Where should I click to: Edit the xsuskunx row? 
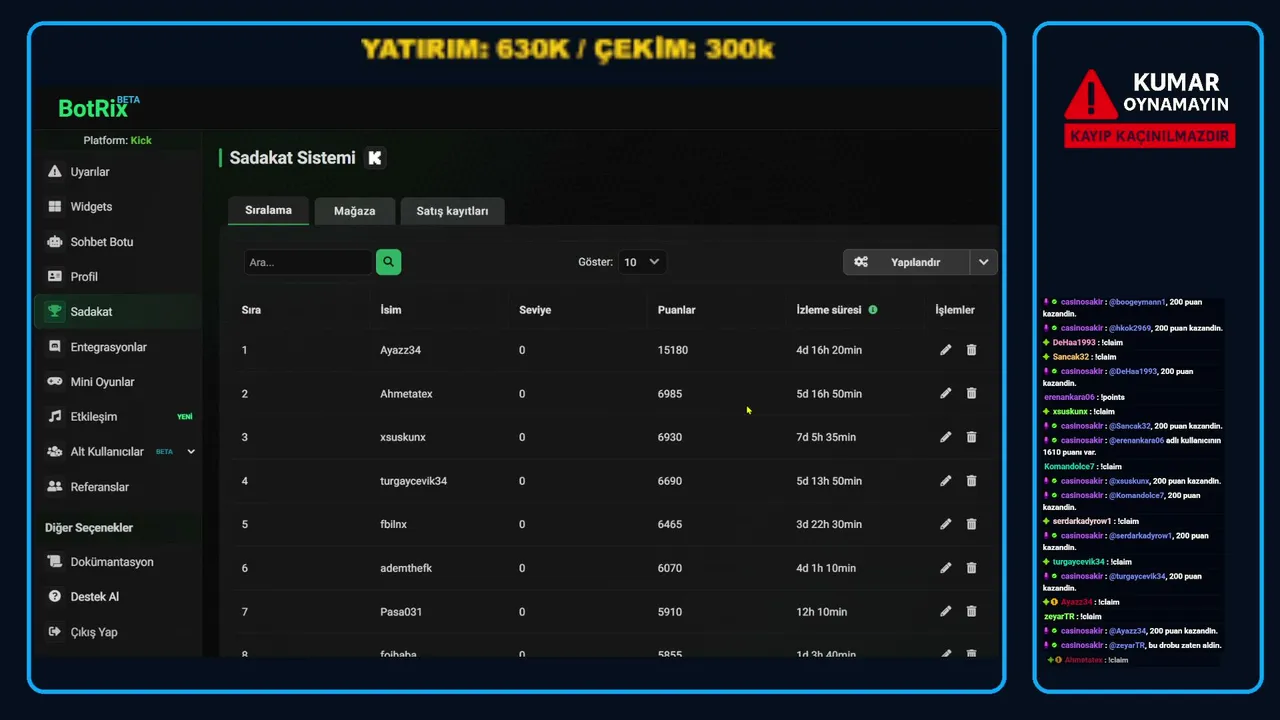(x=946, y=437)
